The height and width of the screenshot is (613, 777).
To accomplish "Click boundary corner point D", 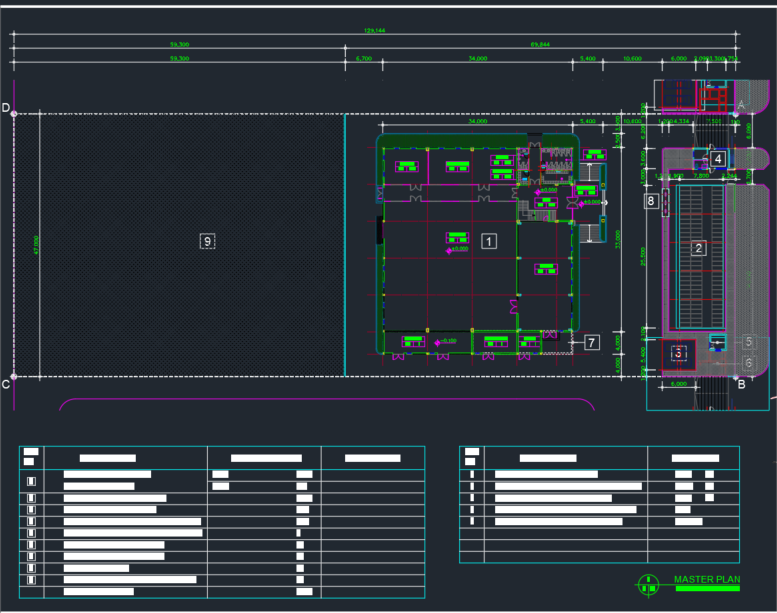I will click(x=13, y=114).
